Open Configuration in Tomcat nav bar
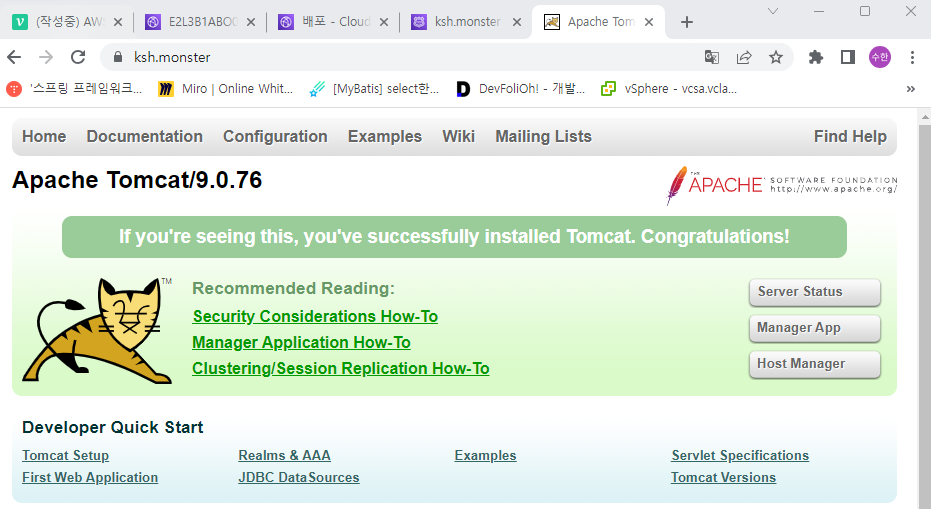Screen dimensions: 931x509 pyautogui.click(x=275, y=137)
